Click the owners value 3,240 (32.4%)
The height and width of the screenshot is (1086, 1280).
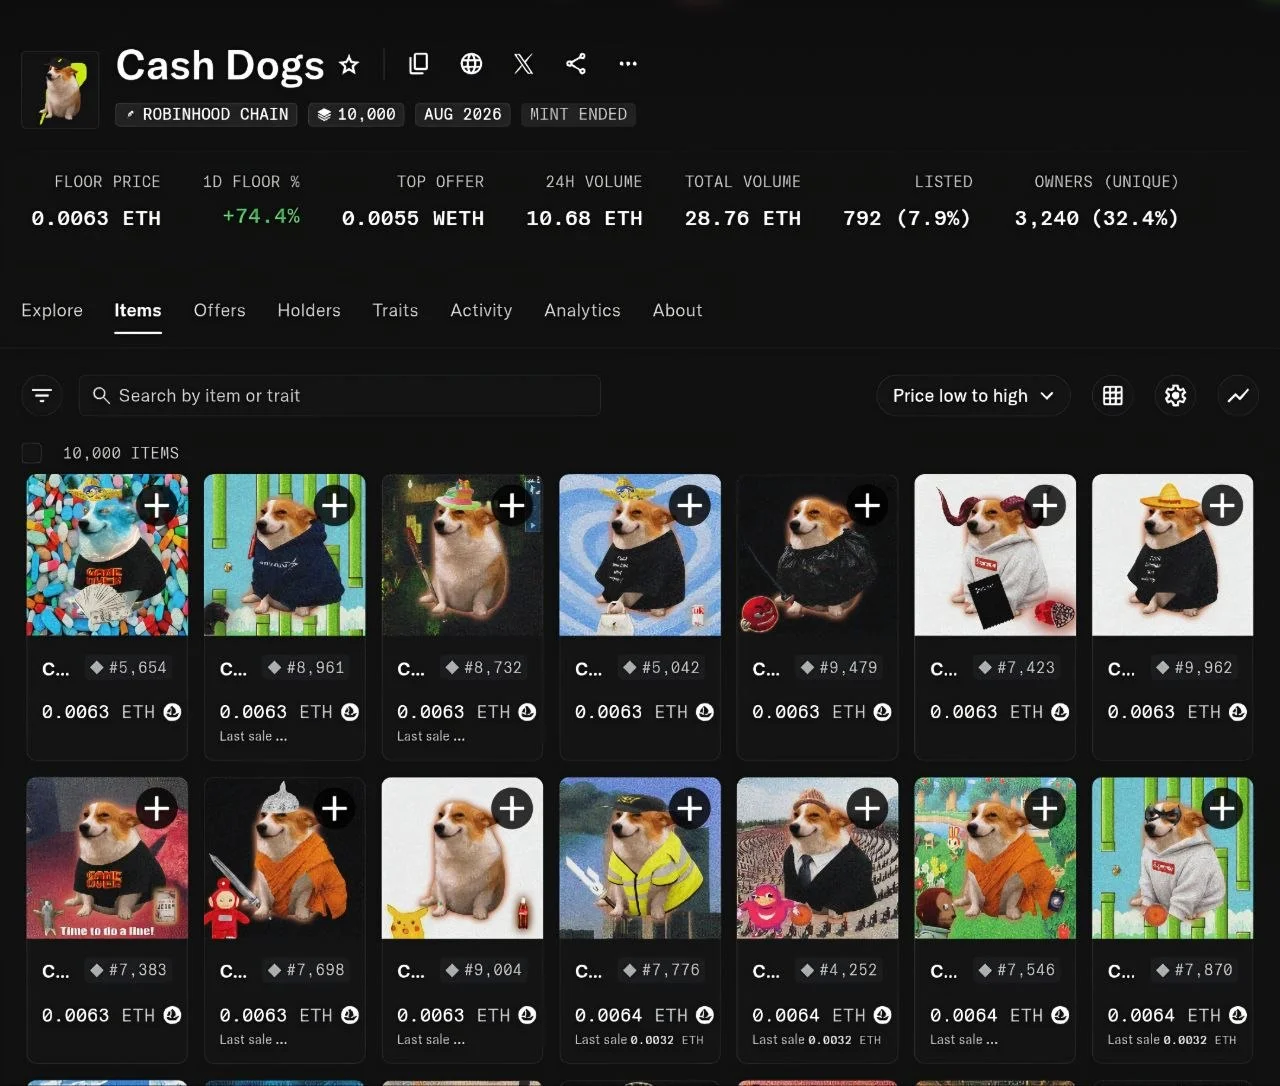(1097, 218)
